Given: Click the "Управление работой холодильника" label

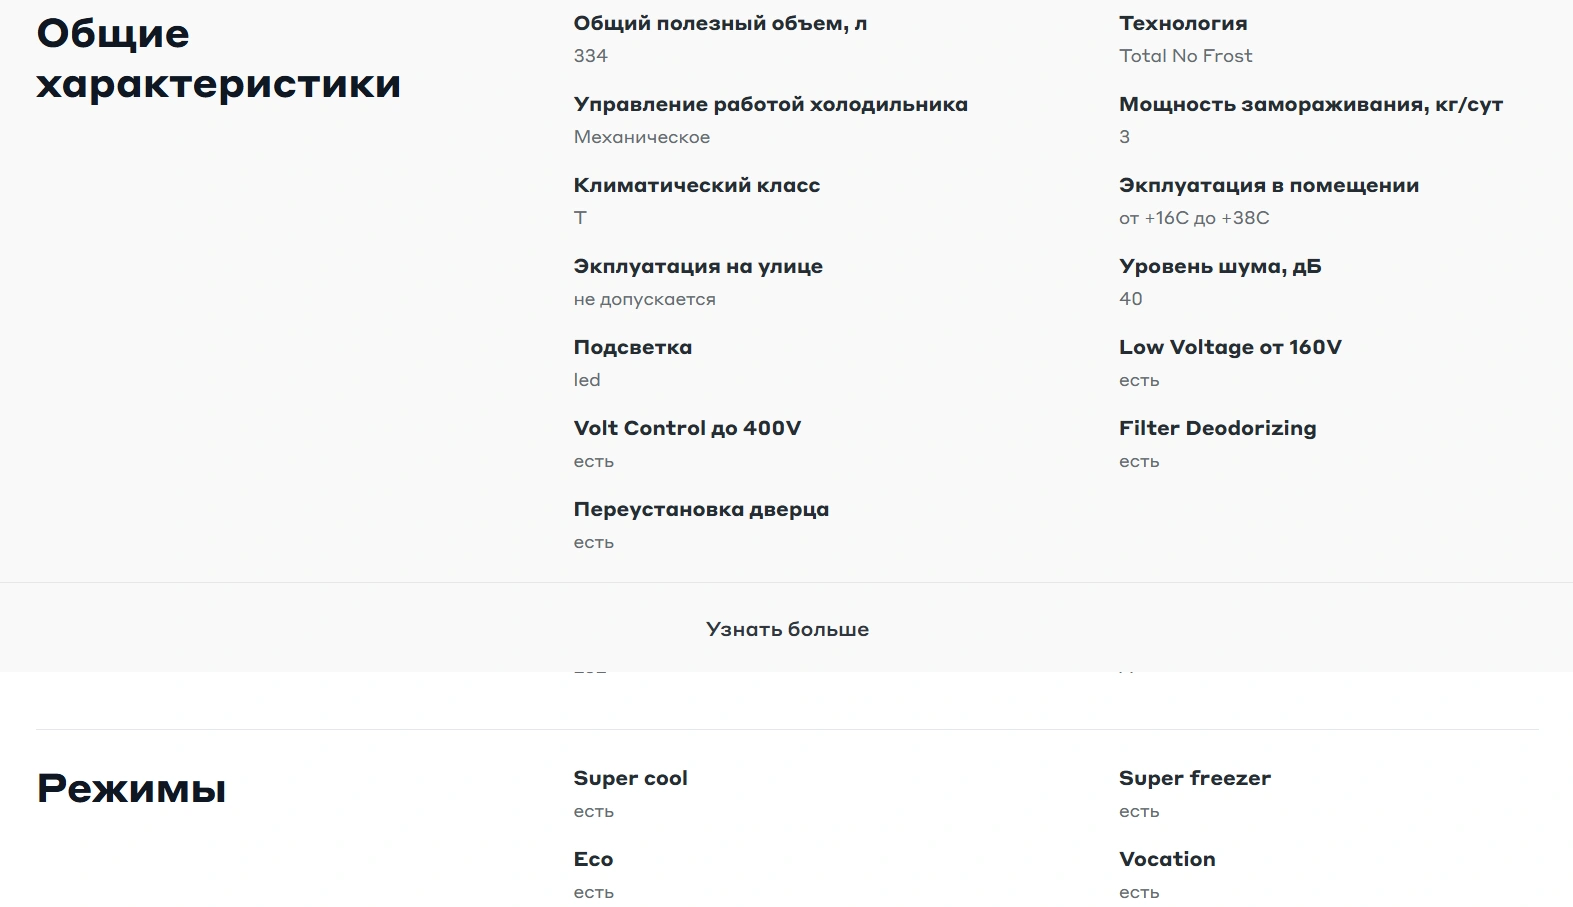Looking at the screenshot, I should point(770,104).
